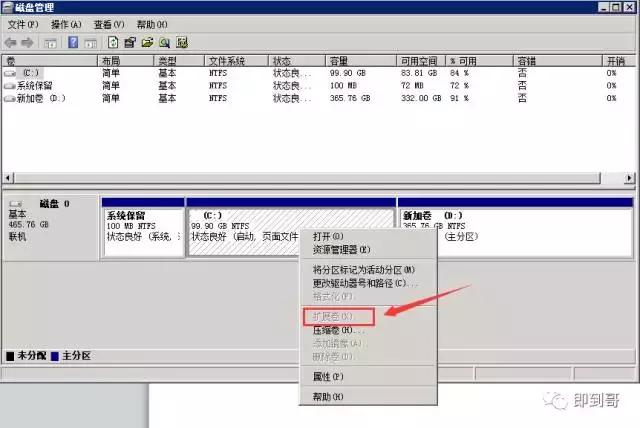Toggle the show/hide action pane icon

pyautogui.click(x=90, y=42)
